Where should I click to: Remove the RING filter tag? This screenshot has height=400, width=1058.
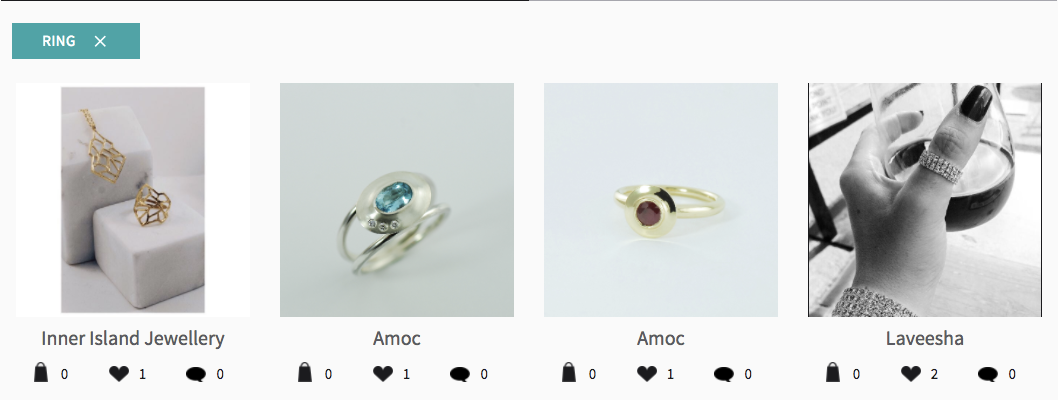(x=100, y=41)
